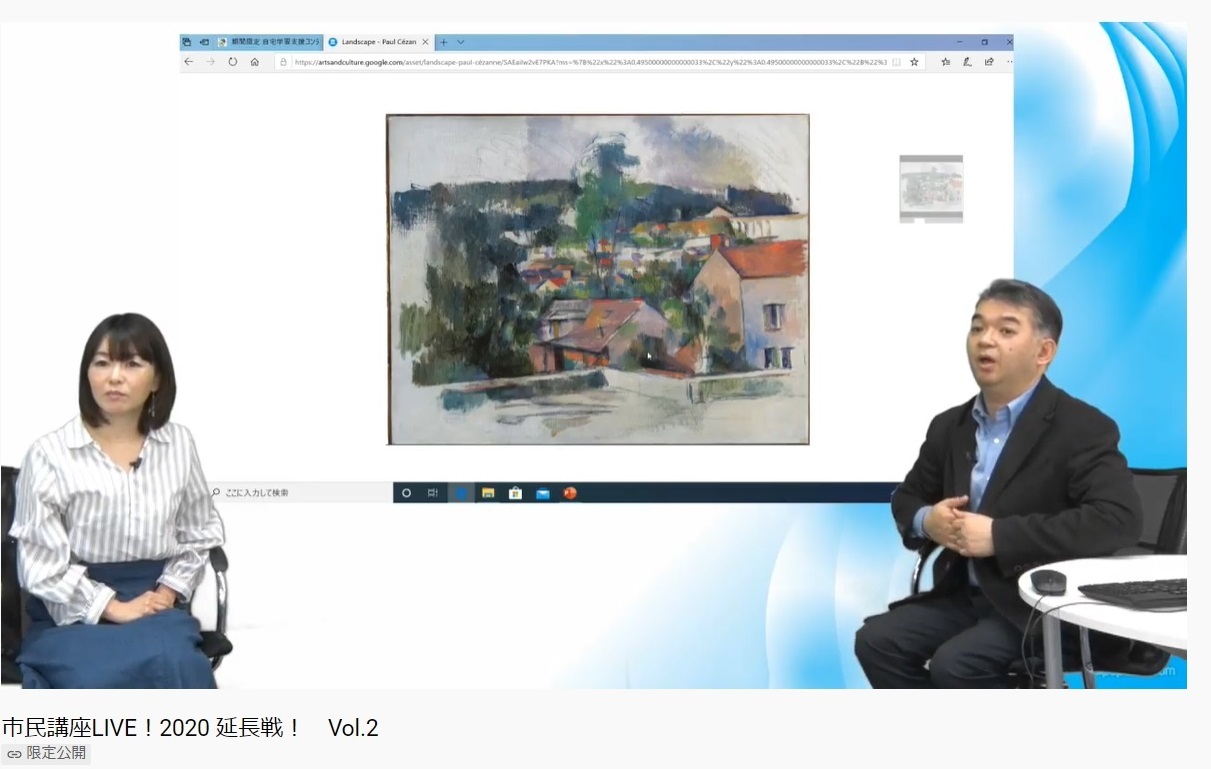Screen dimensions: 1211x769
Task: Open a new browser tab
Action: coord(444,42)
